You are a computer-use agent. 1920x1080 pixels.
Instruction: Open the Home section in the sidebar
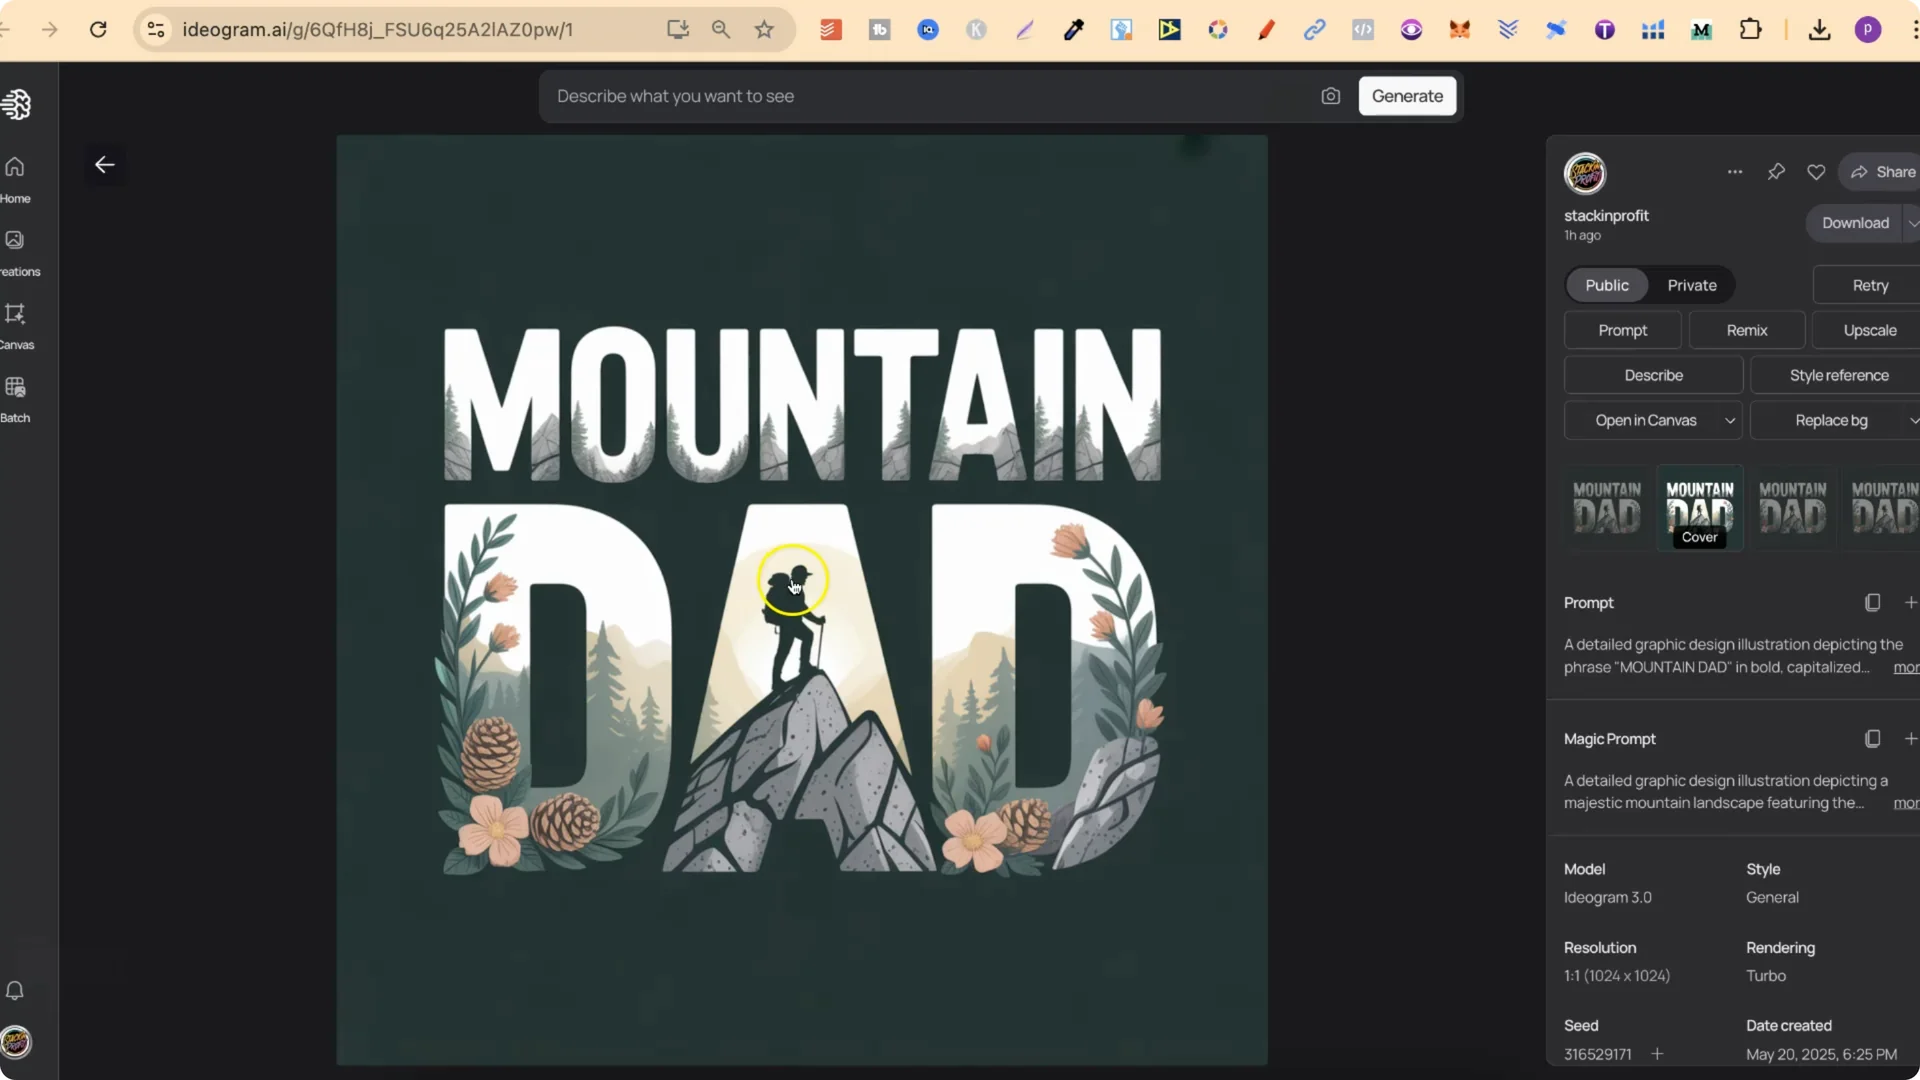pyautogui.click(x=15, y=177)
